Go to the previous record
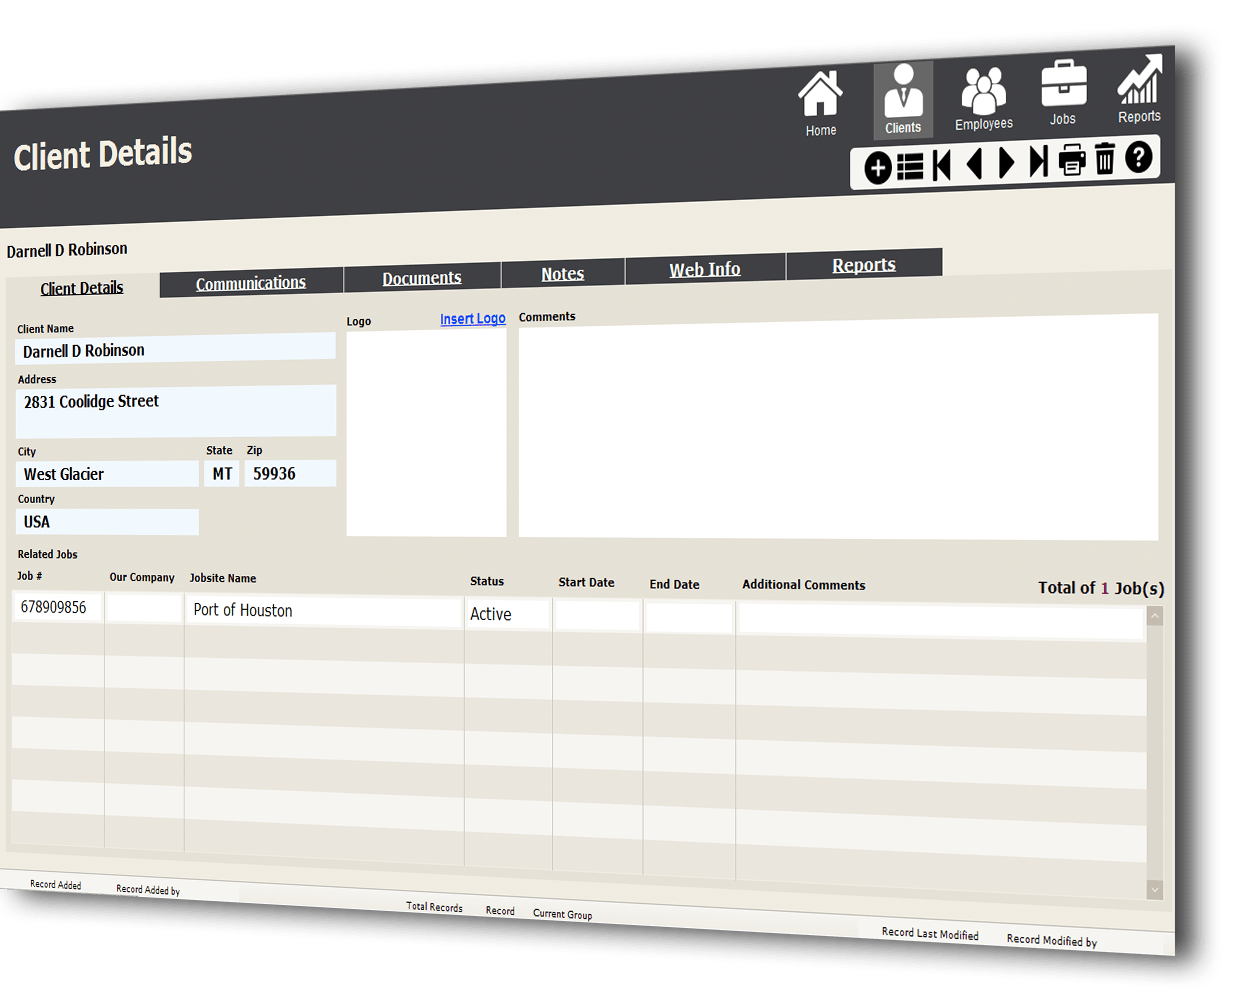The height and width of the screenshot is (1000, 1250). [x=974, y=163]
